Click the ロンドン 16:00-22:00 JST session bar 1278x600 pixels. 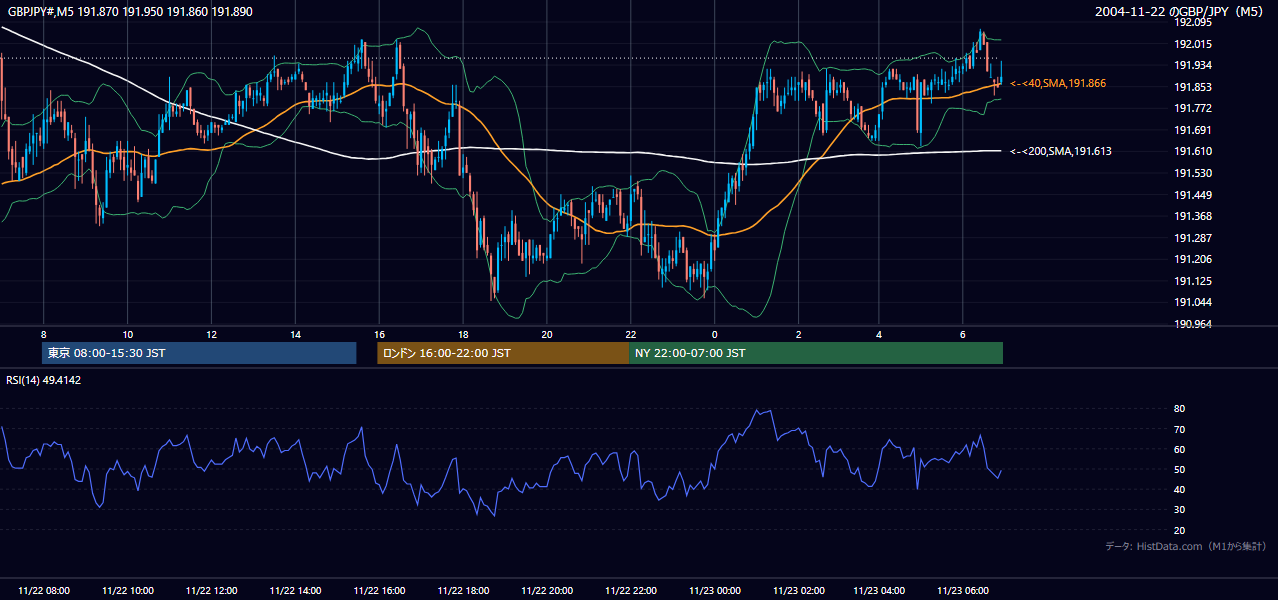tap(503, 353)
